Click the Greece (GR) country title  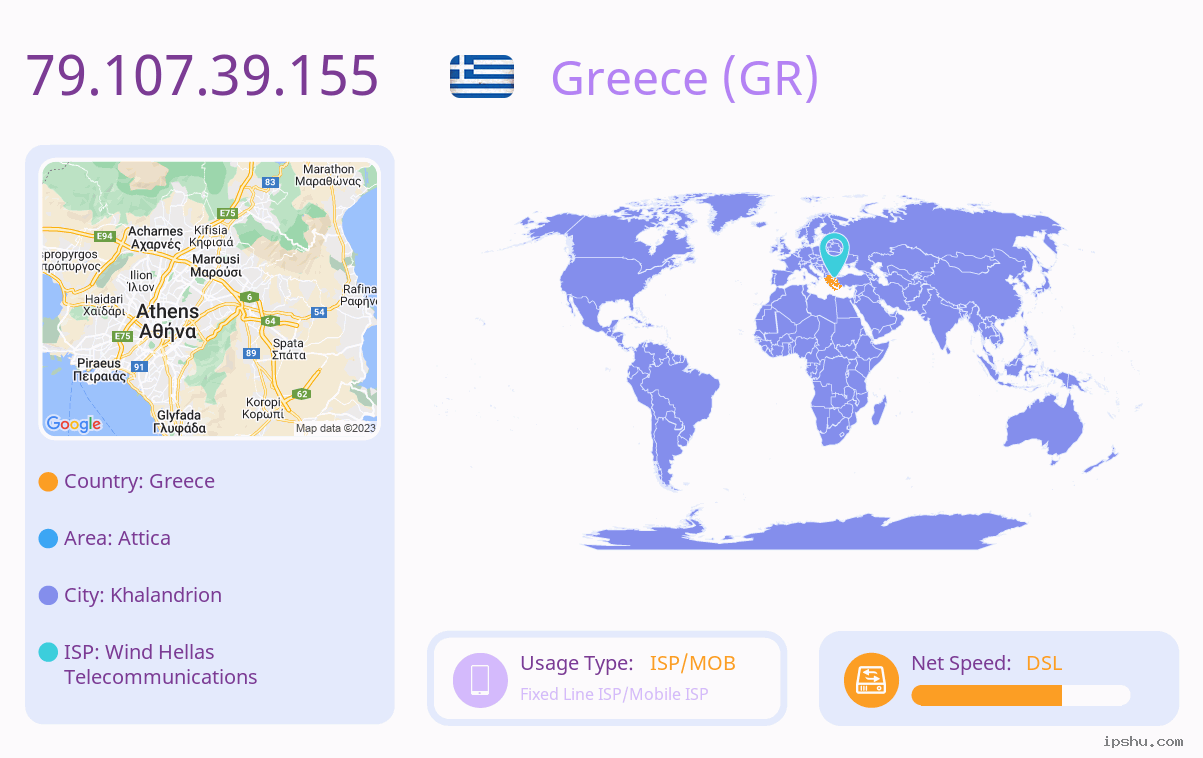tap(685, 78)
